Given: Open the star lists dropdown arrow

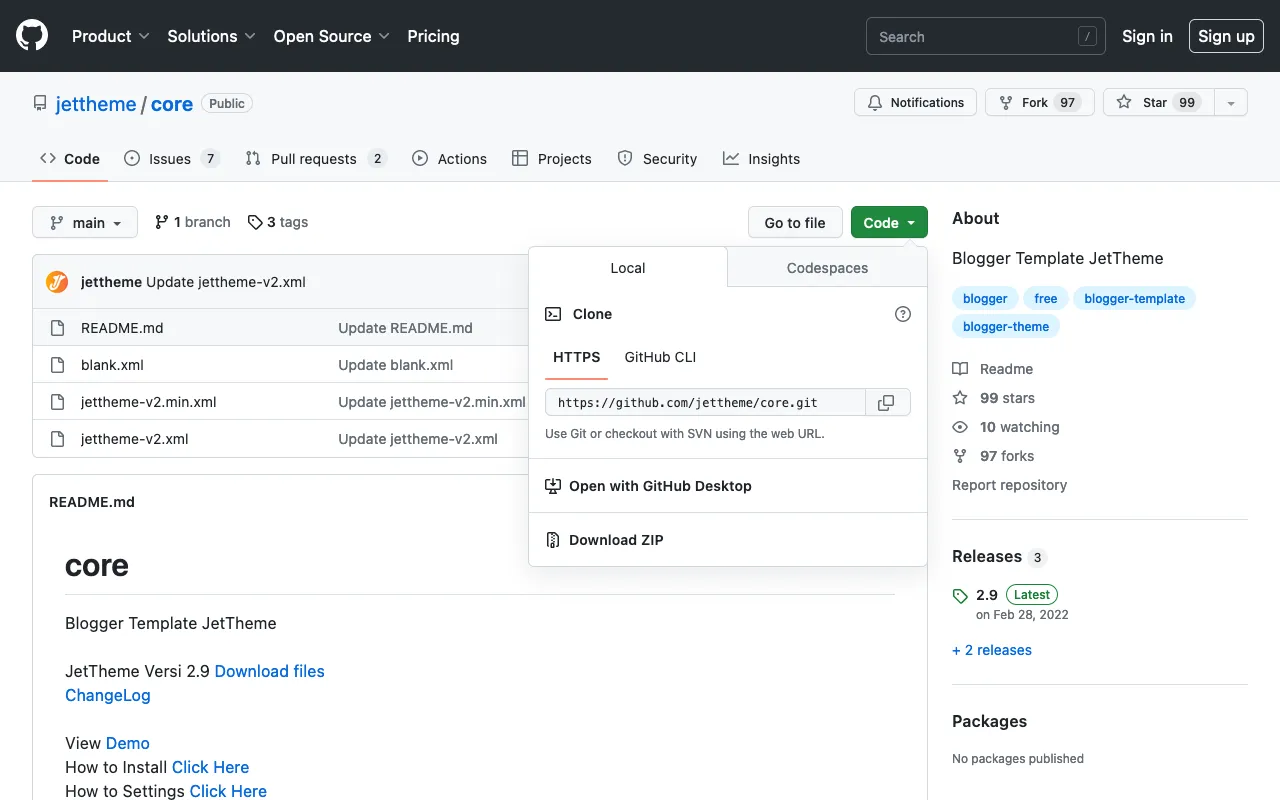Looking at the screenshot, I should click(x=1231, y=103).
